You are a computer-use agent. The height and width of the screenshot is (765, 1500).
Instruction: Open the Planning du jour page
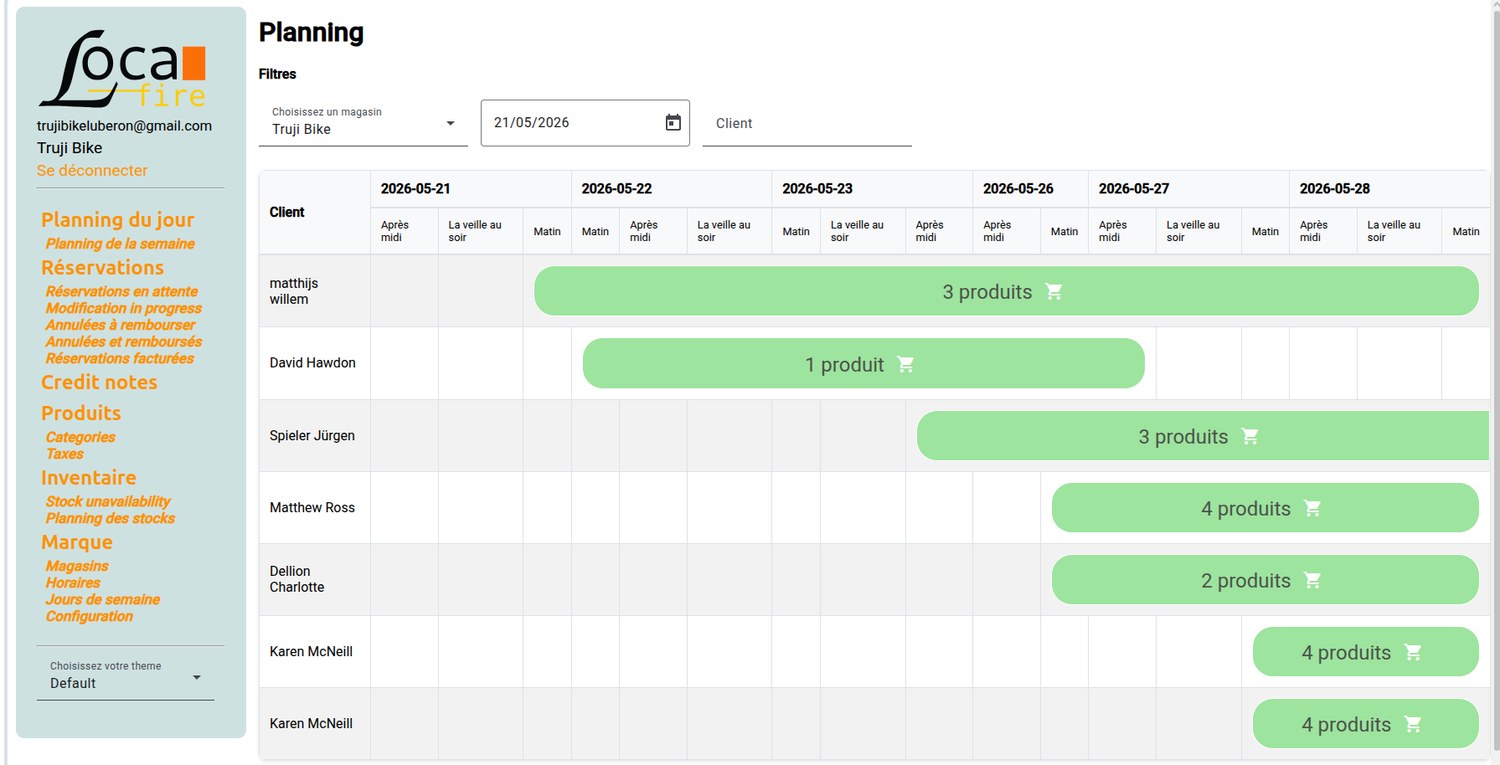click(118, 220)
